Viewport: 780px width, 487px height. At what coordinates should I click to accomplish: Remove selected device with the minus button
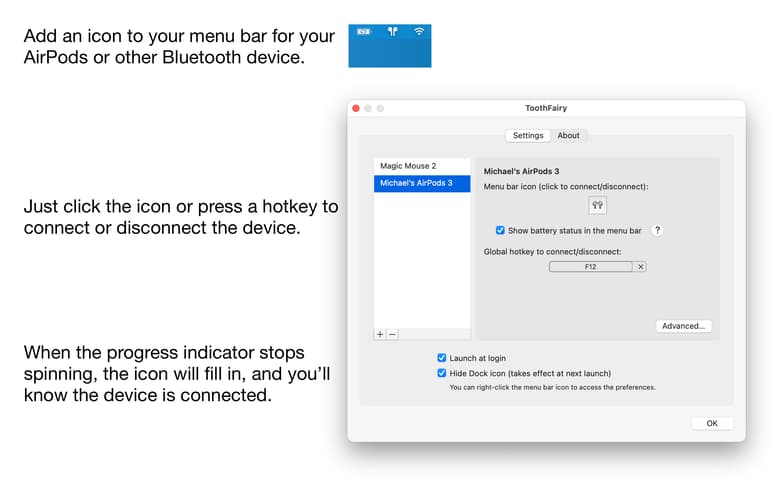(x=392, y=335)
